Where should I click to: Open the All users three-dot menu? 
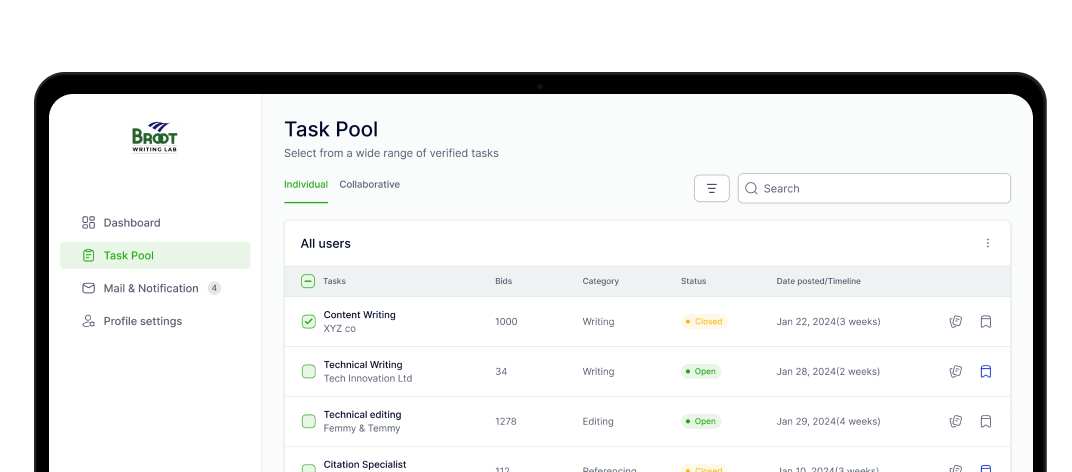tap(988, 243)
